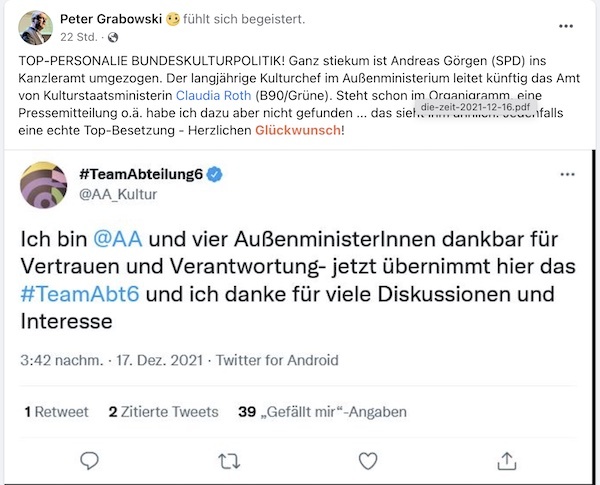
Task: Open the 22 Std. post timestamp
Action: tap(76, 37)
